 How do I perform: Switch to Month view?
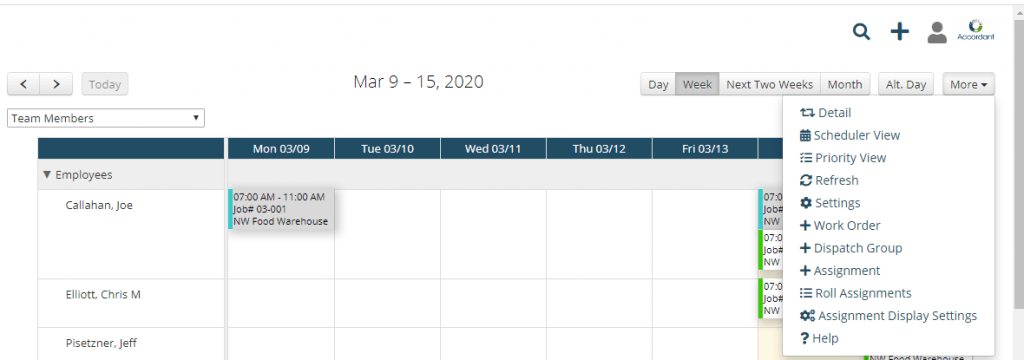coord(845,84)
